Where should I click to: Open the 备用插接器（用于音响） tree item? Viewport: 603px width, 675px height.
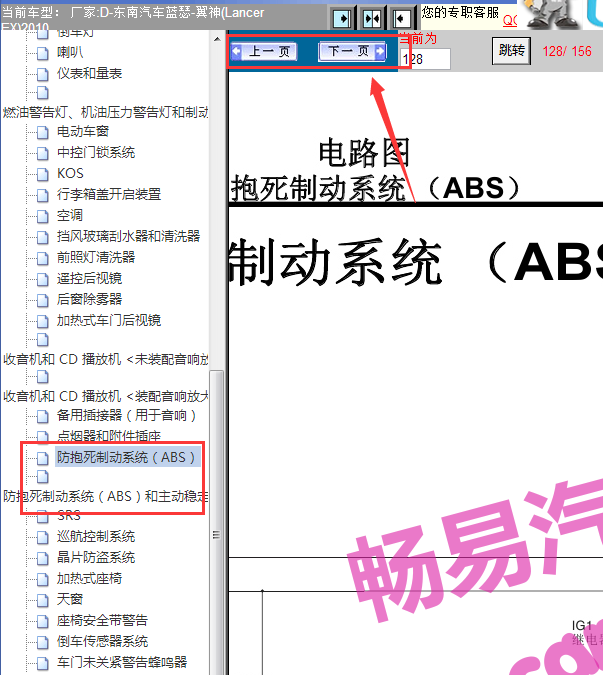pyautogui.click(x=127, y=415)
